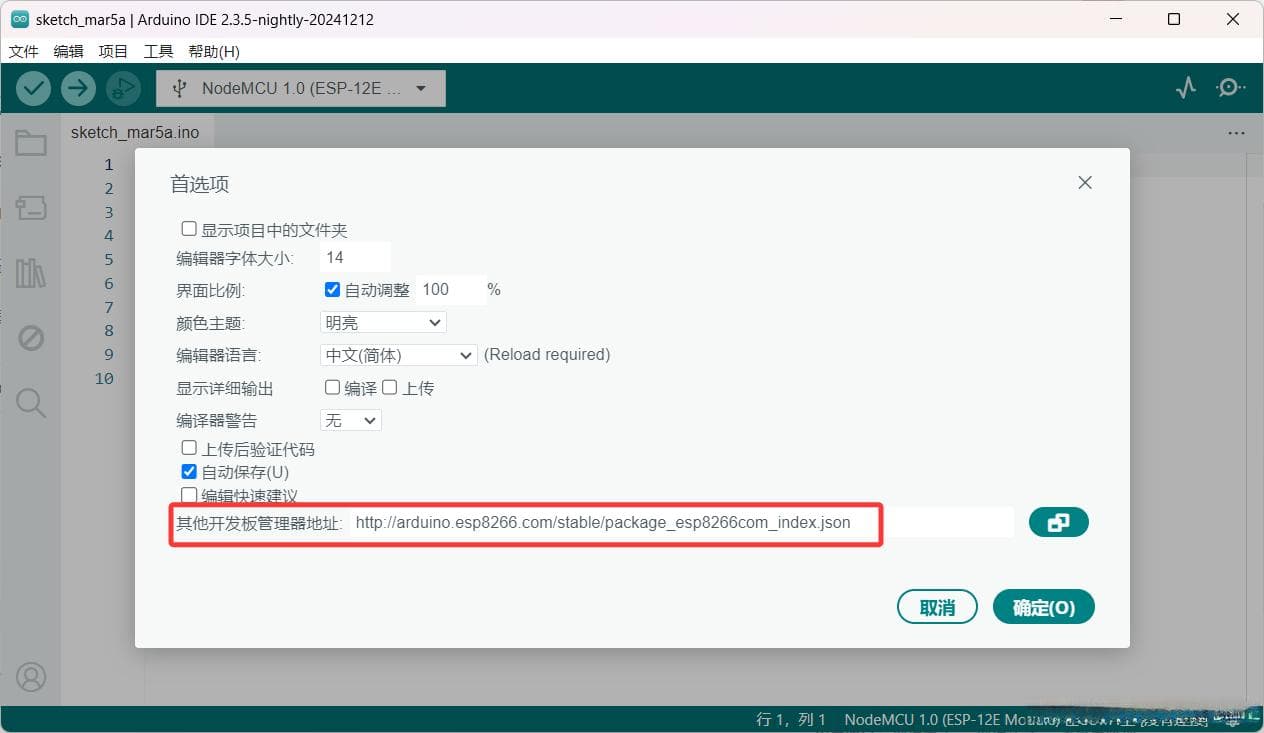The height and width of the screenshot is (733, 1264).
Task: Open the additional boards URLs editor icon
Action: click(1058, 522)
